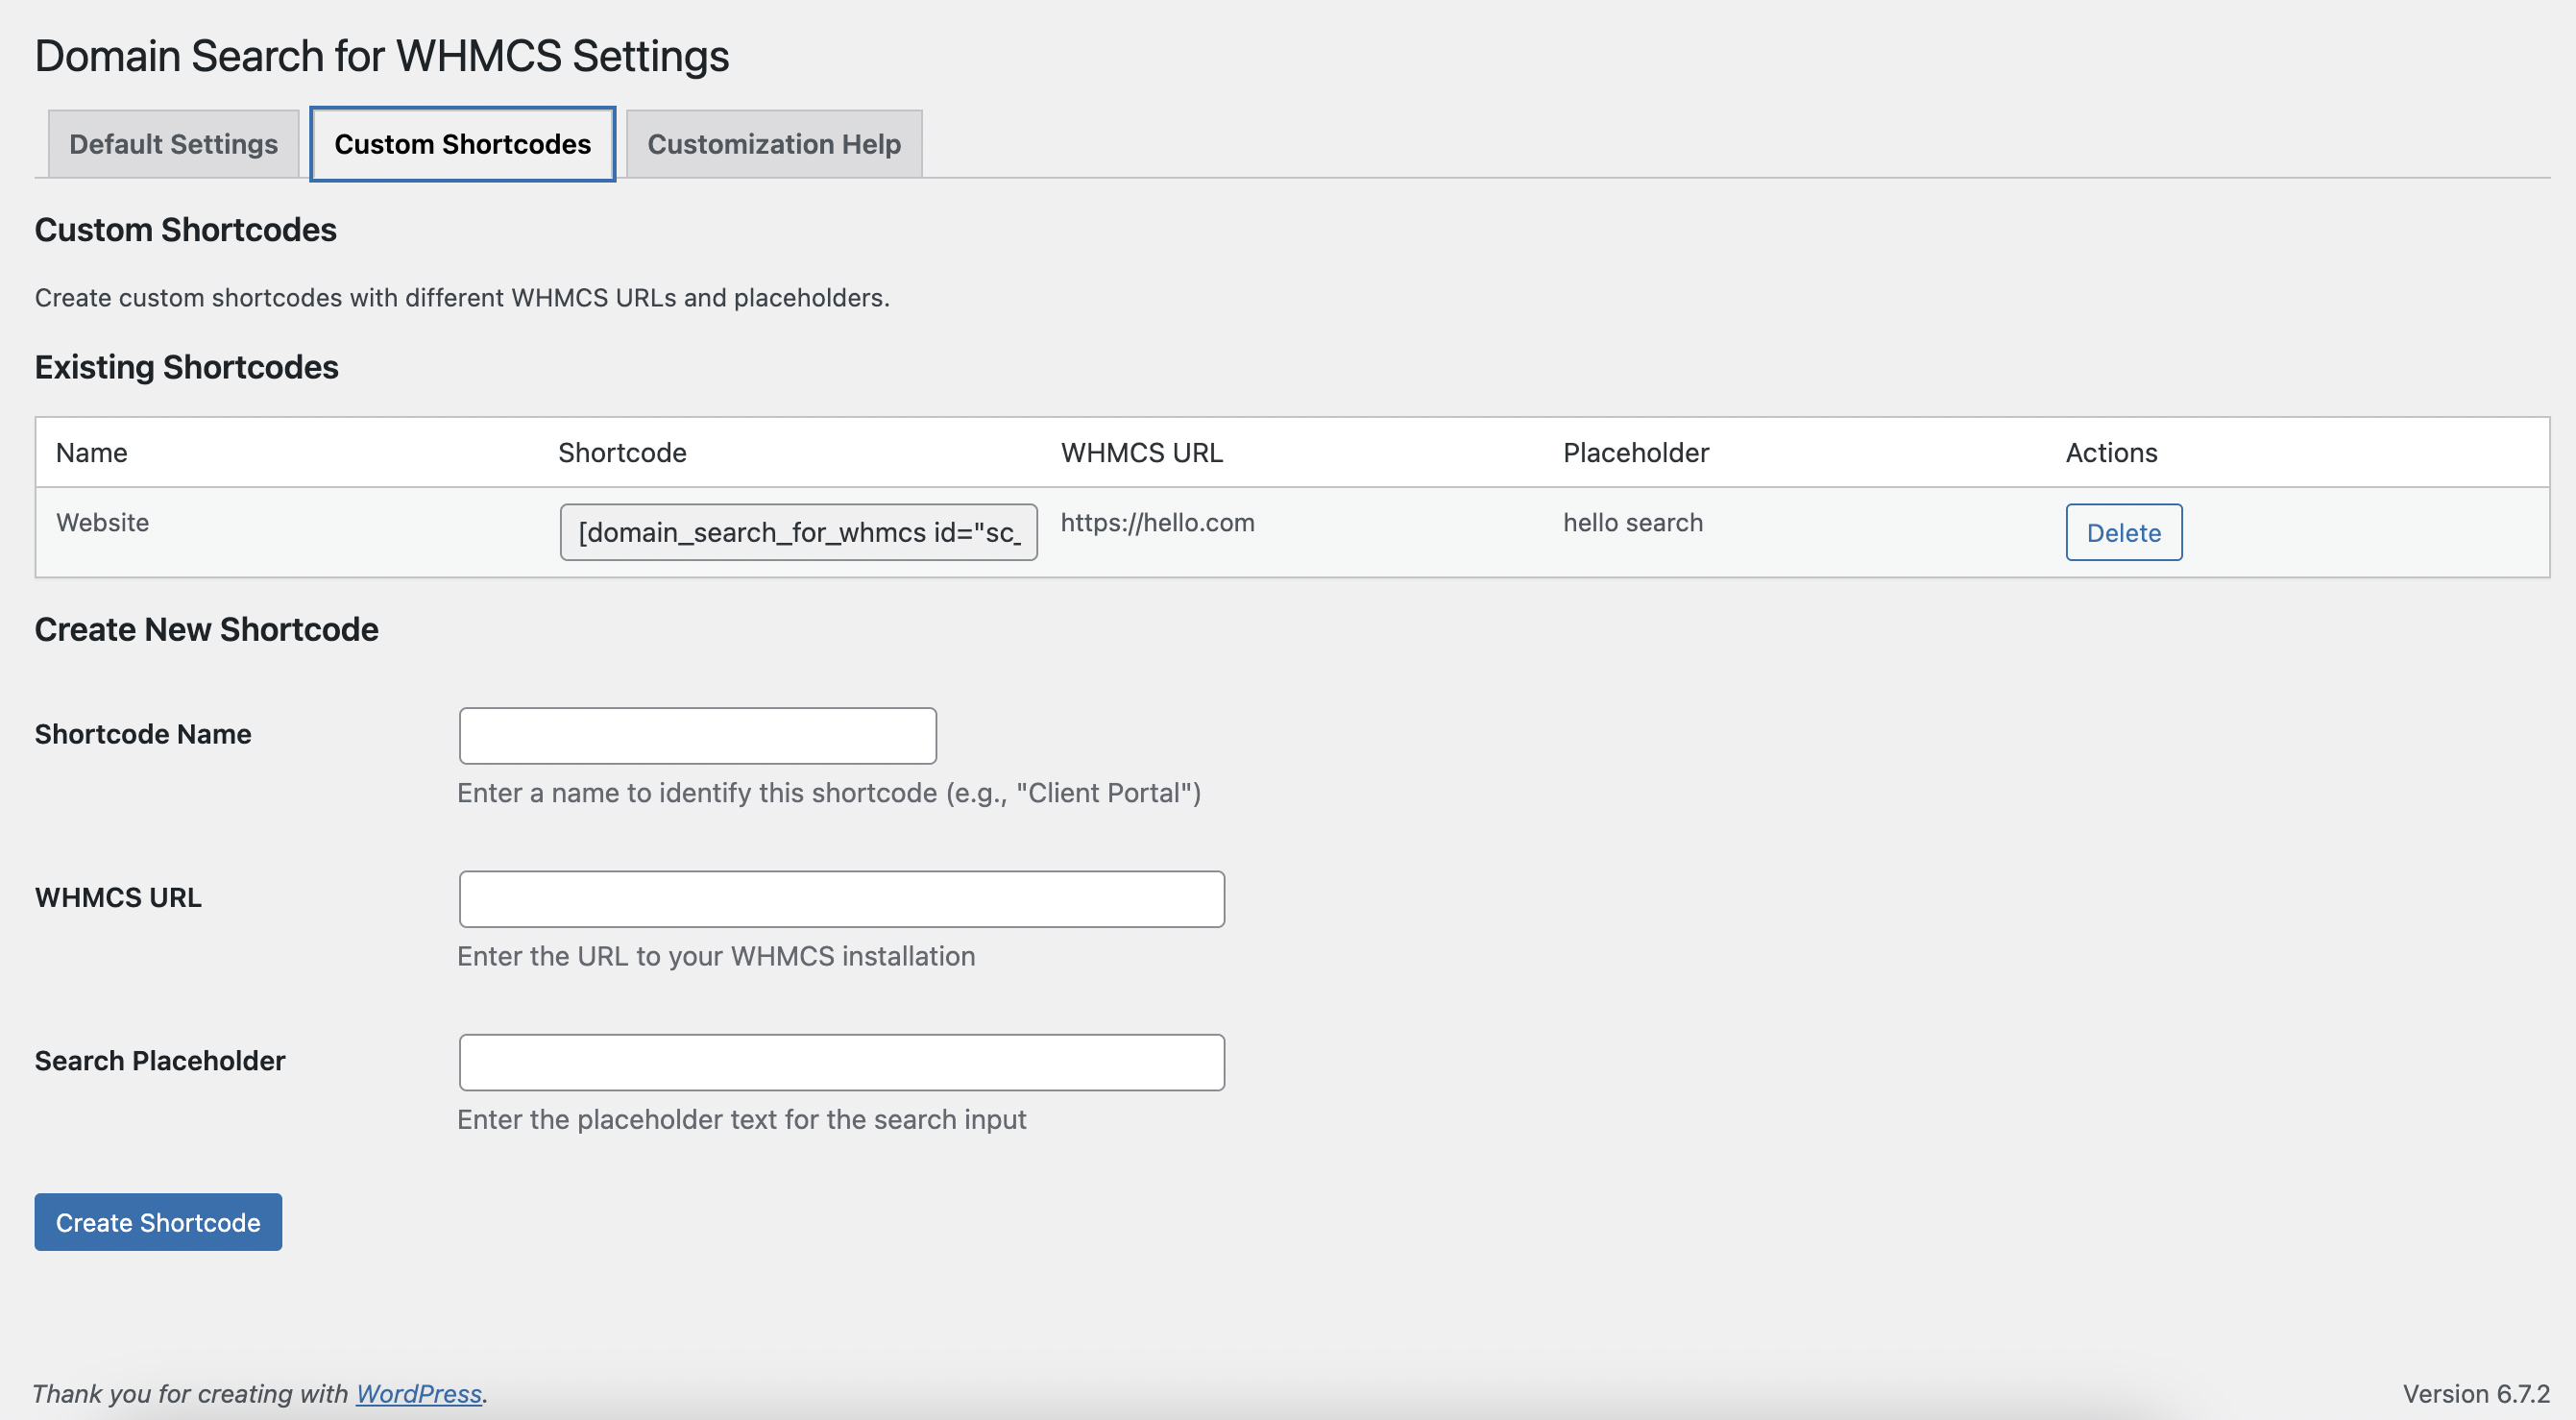Click the Domain Search for WHMCS Settings title
This screenshot has height=1420, width=2576.
point(382,56)
